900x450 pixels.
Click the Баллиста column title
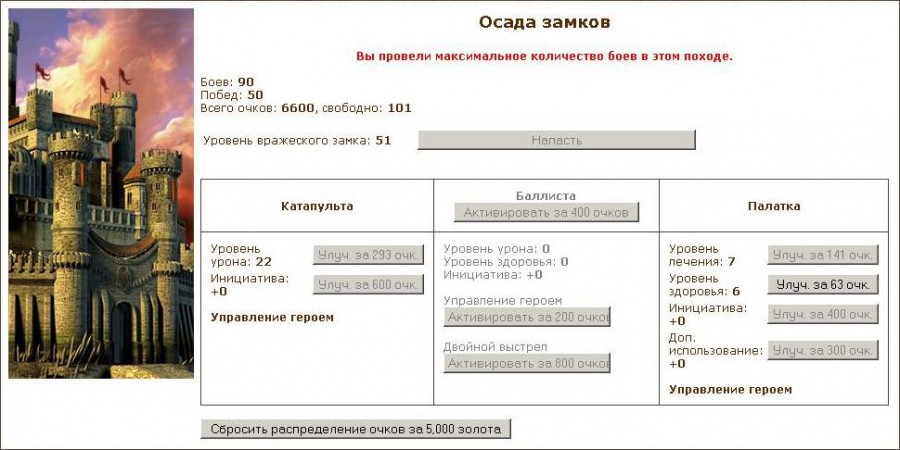(546, 196)
